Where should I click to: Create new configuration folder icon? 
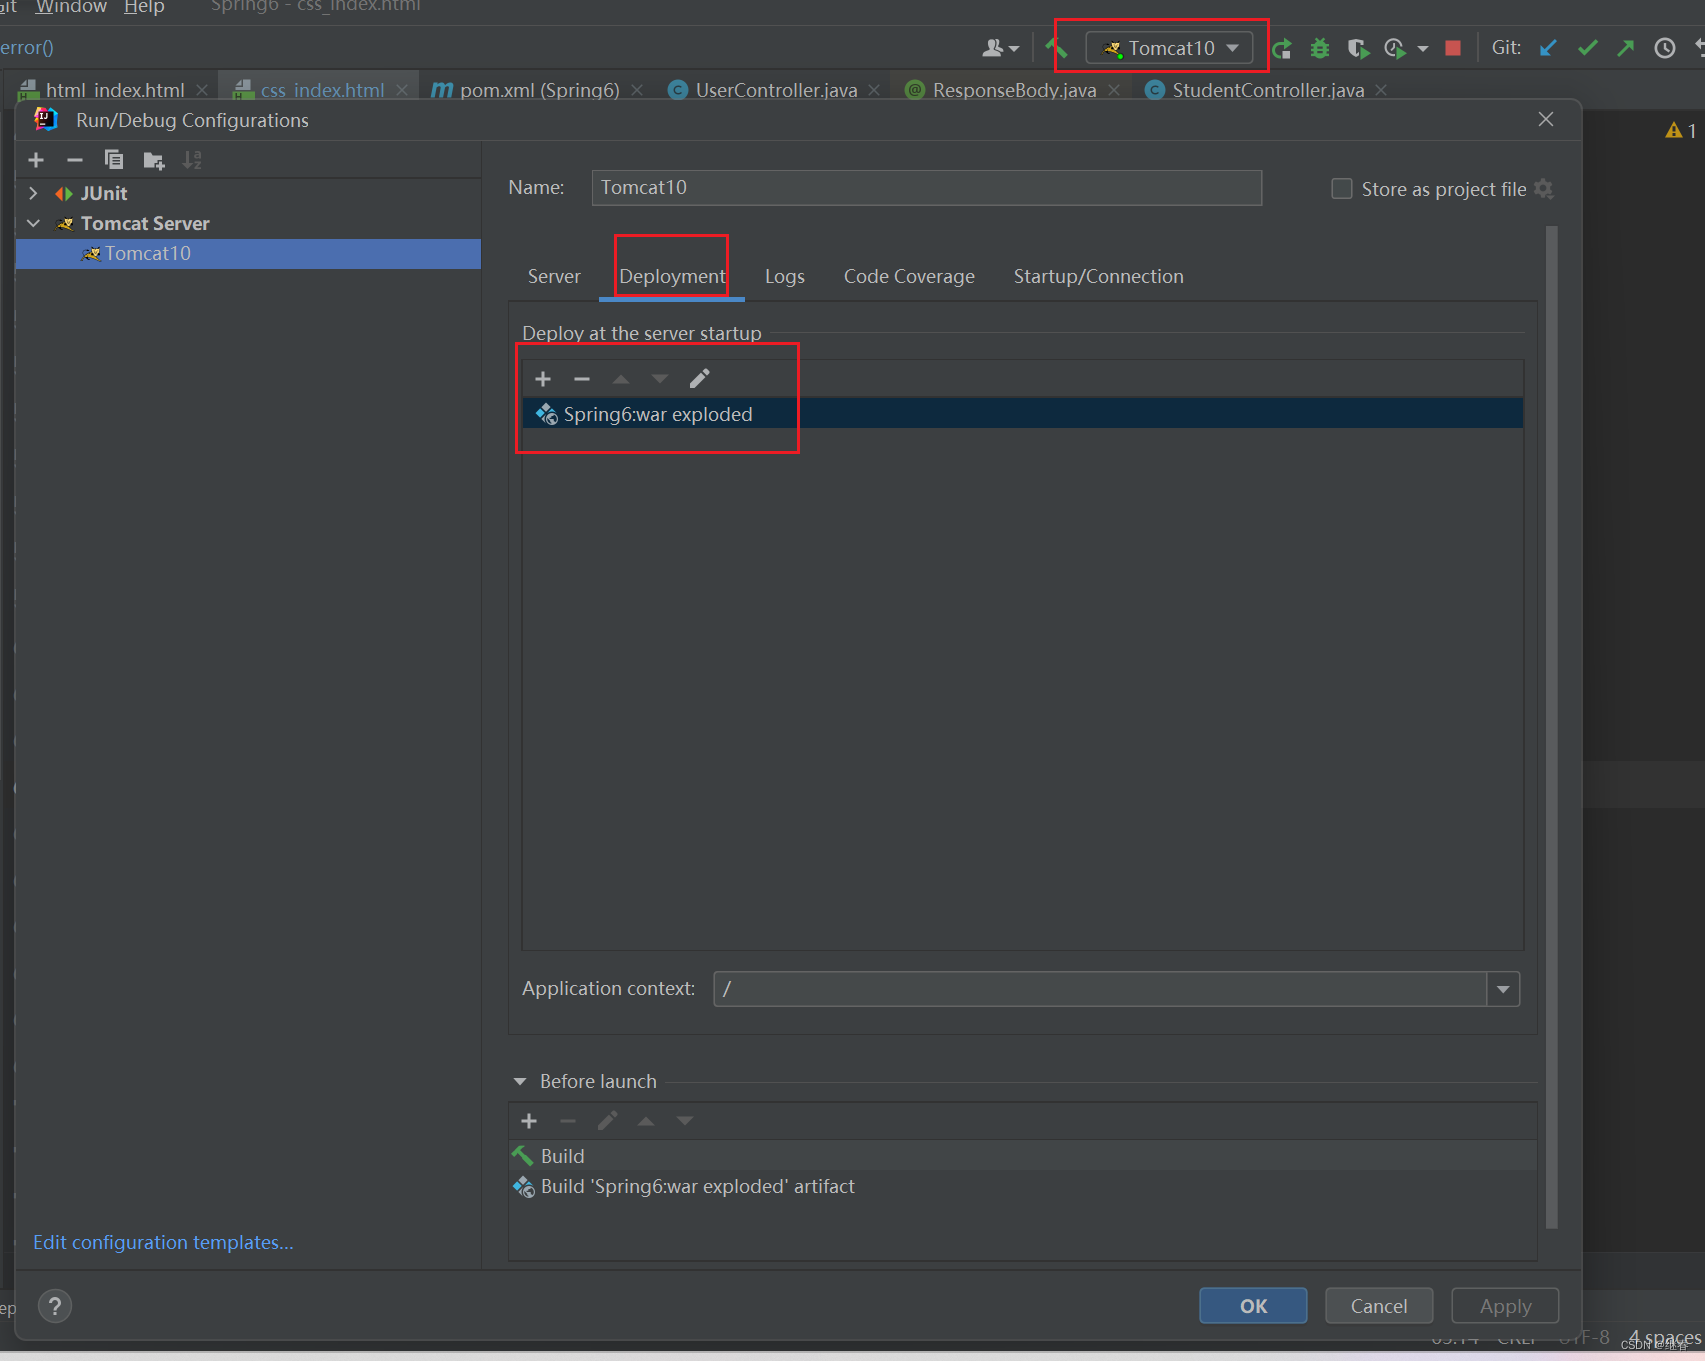tap(153, 160)
